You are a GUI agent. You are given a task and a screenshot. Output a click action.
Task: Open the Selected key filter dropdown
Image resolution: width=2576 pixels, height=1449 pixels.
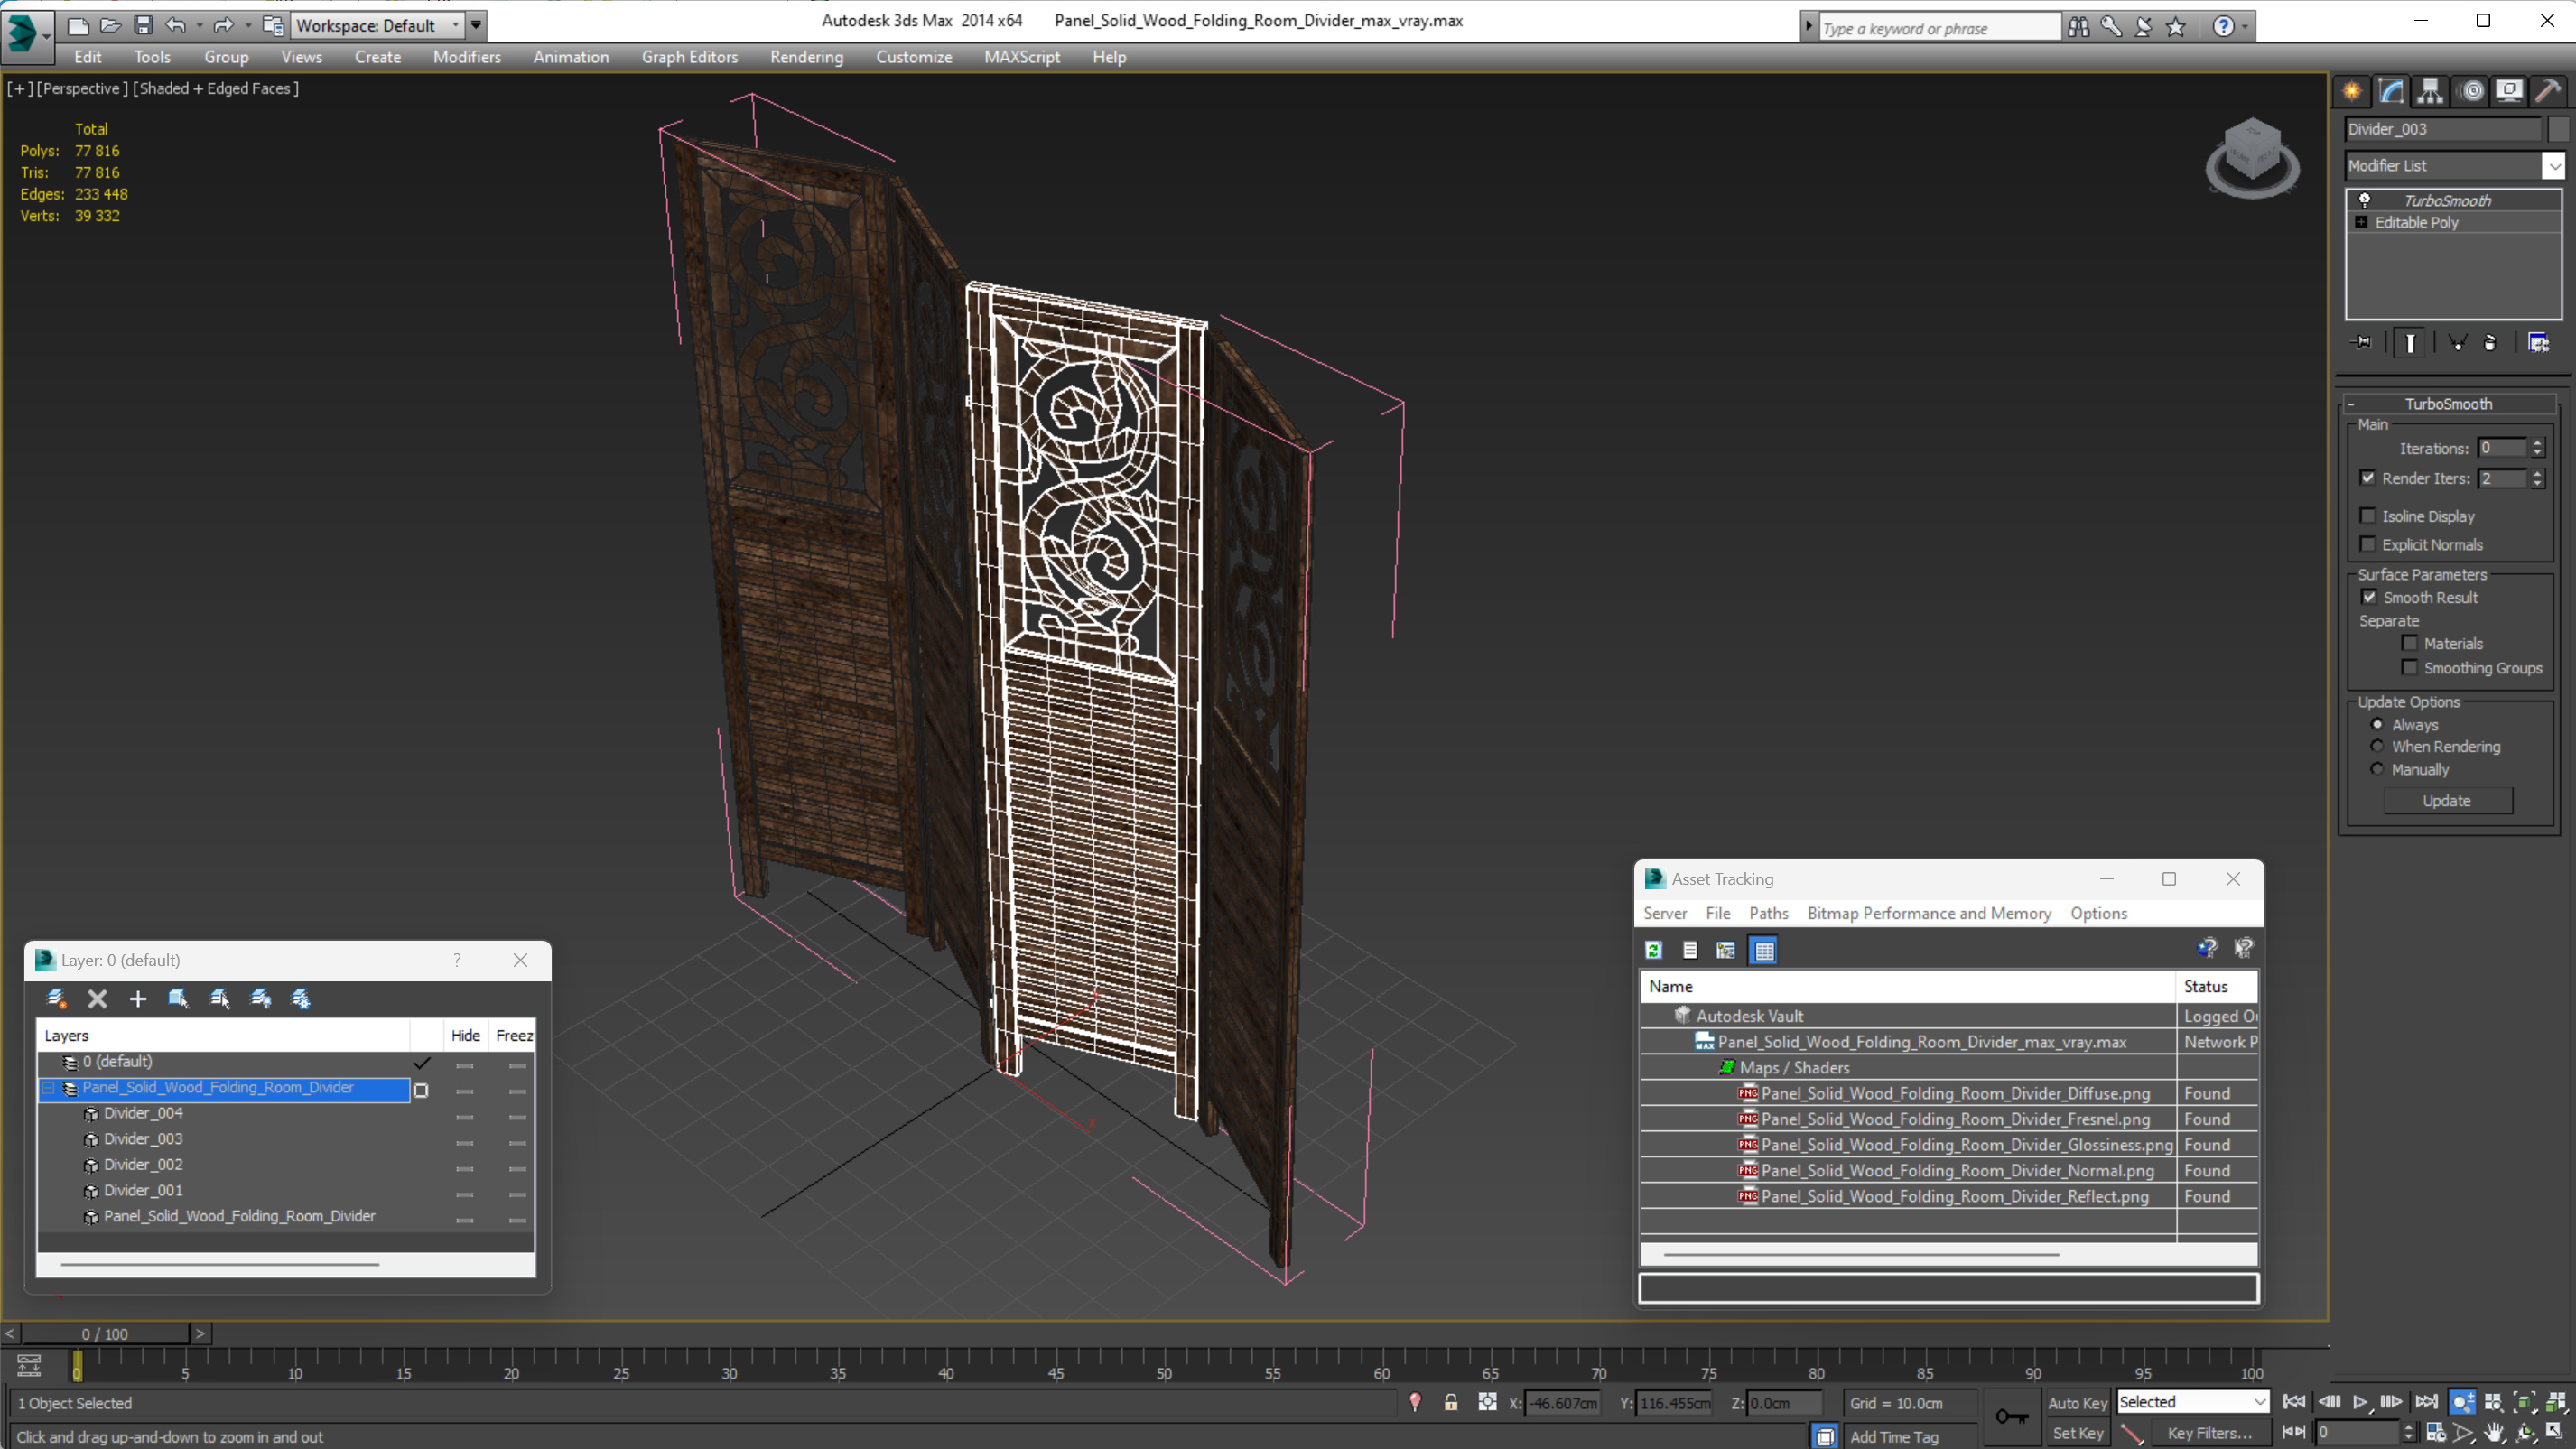[x=2259, y=1402]
